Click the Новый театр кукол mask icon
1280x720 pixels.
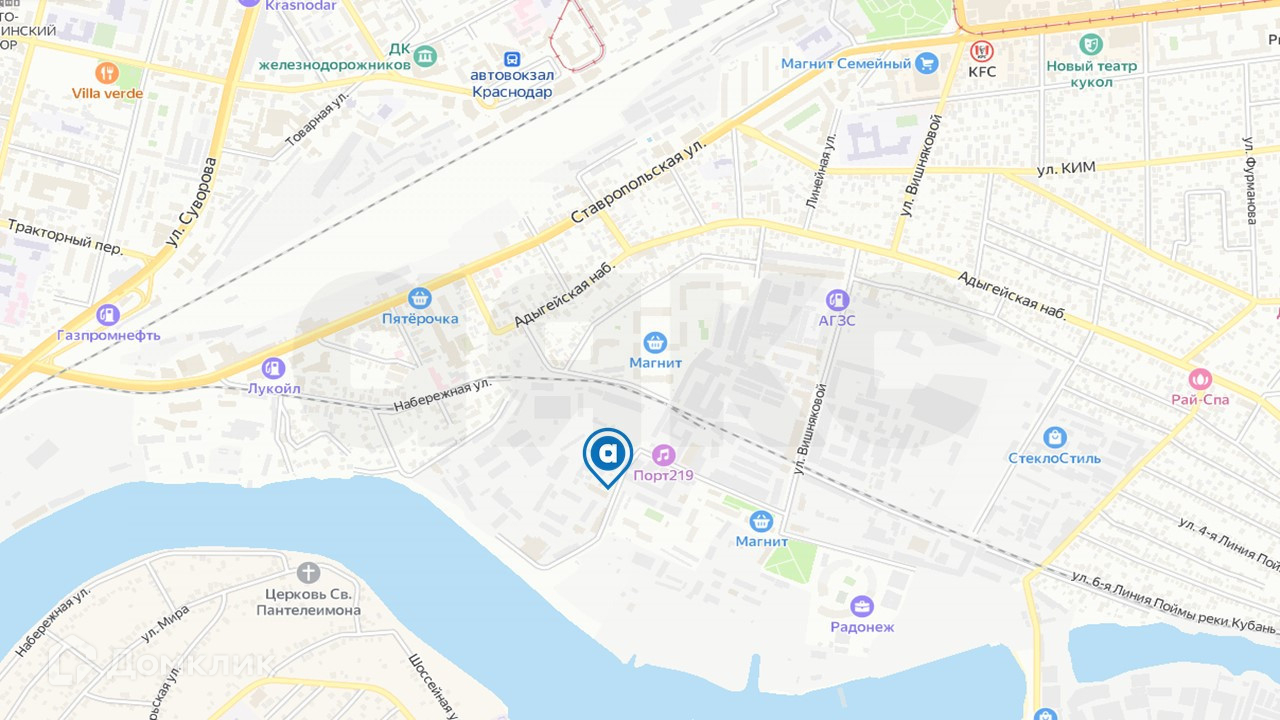pyautogui.click(x=1091, y=45)
